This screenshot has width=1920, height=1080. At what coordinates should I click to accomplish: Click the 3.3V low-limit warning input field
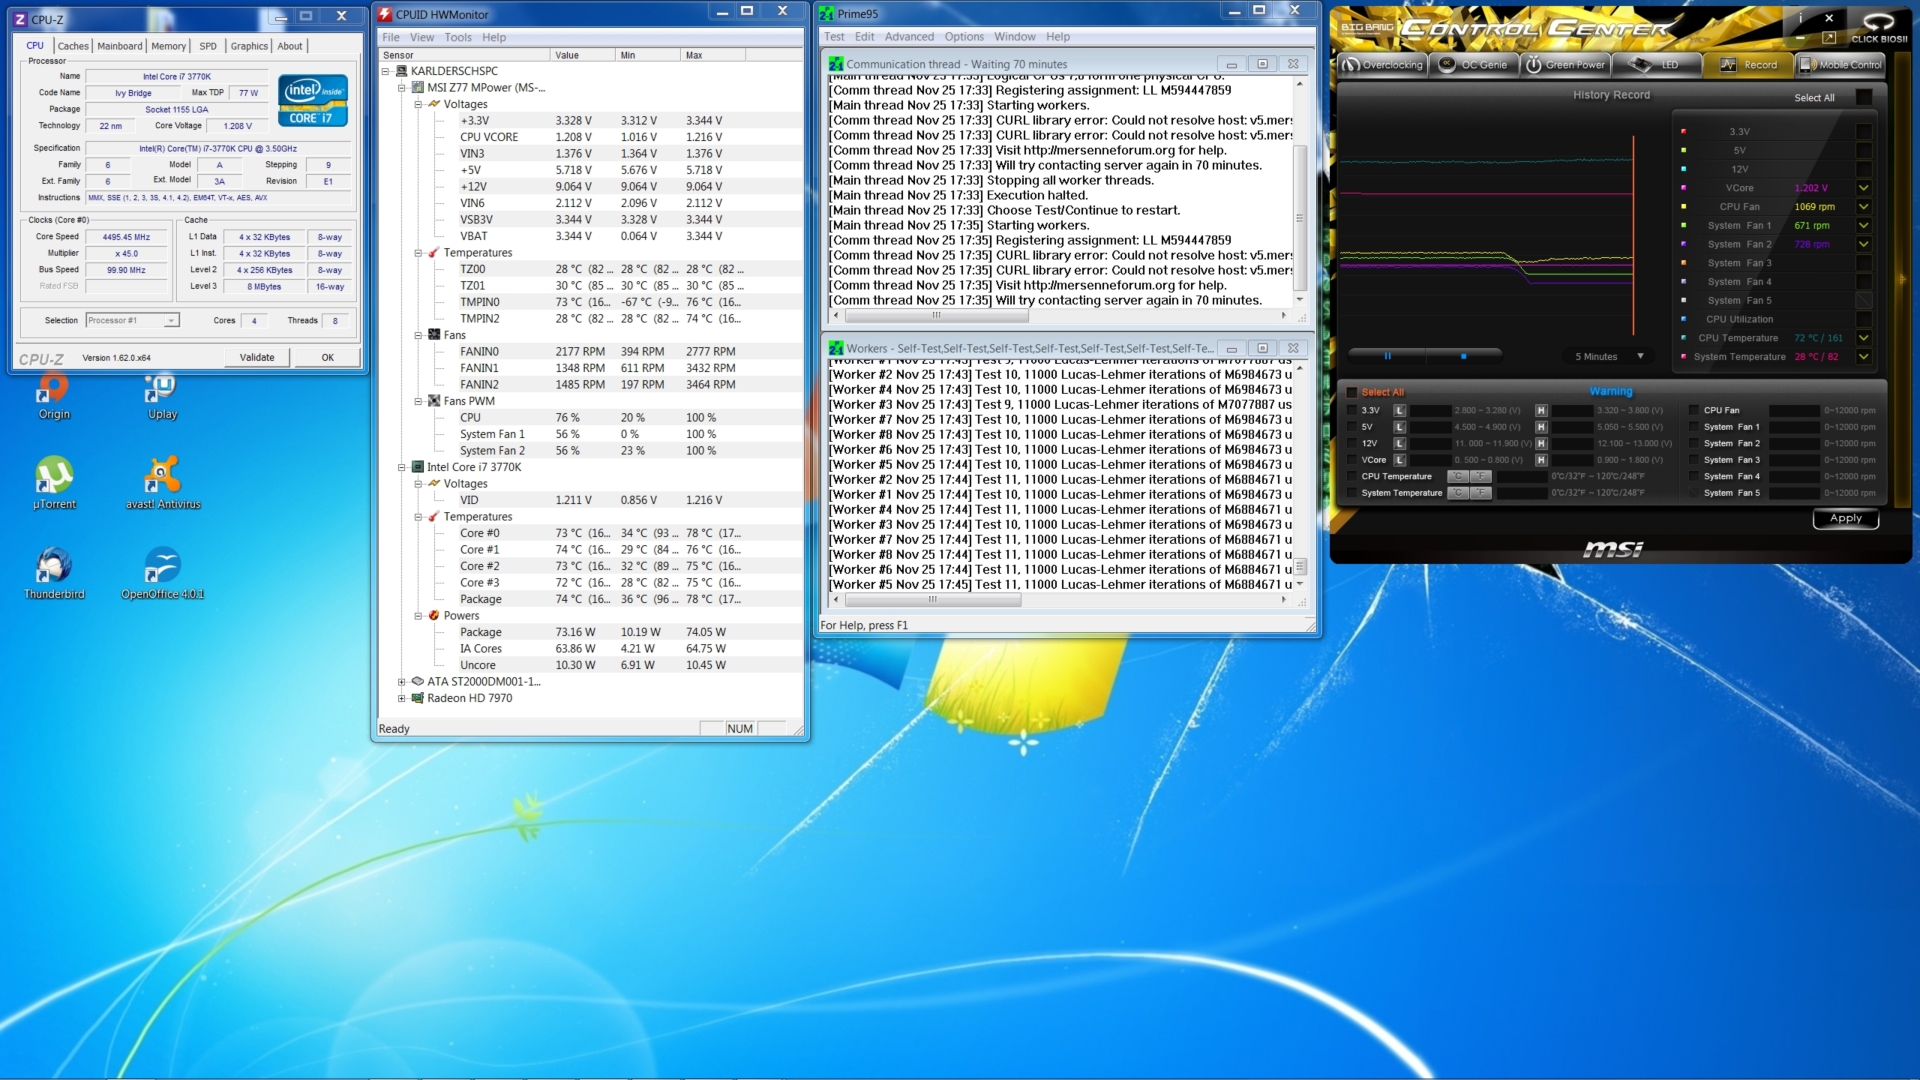click(1430, 410)
